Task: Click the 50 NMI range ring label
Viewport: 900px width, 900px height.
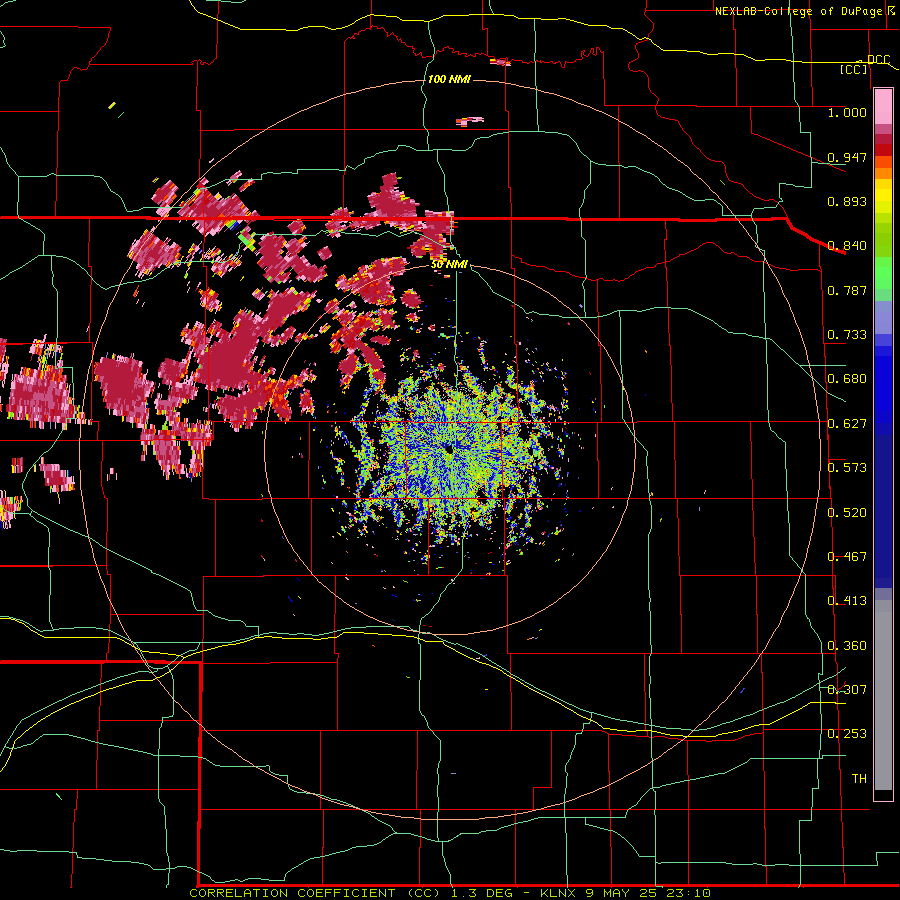Action: point(449,264)
